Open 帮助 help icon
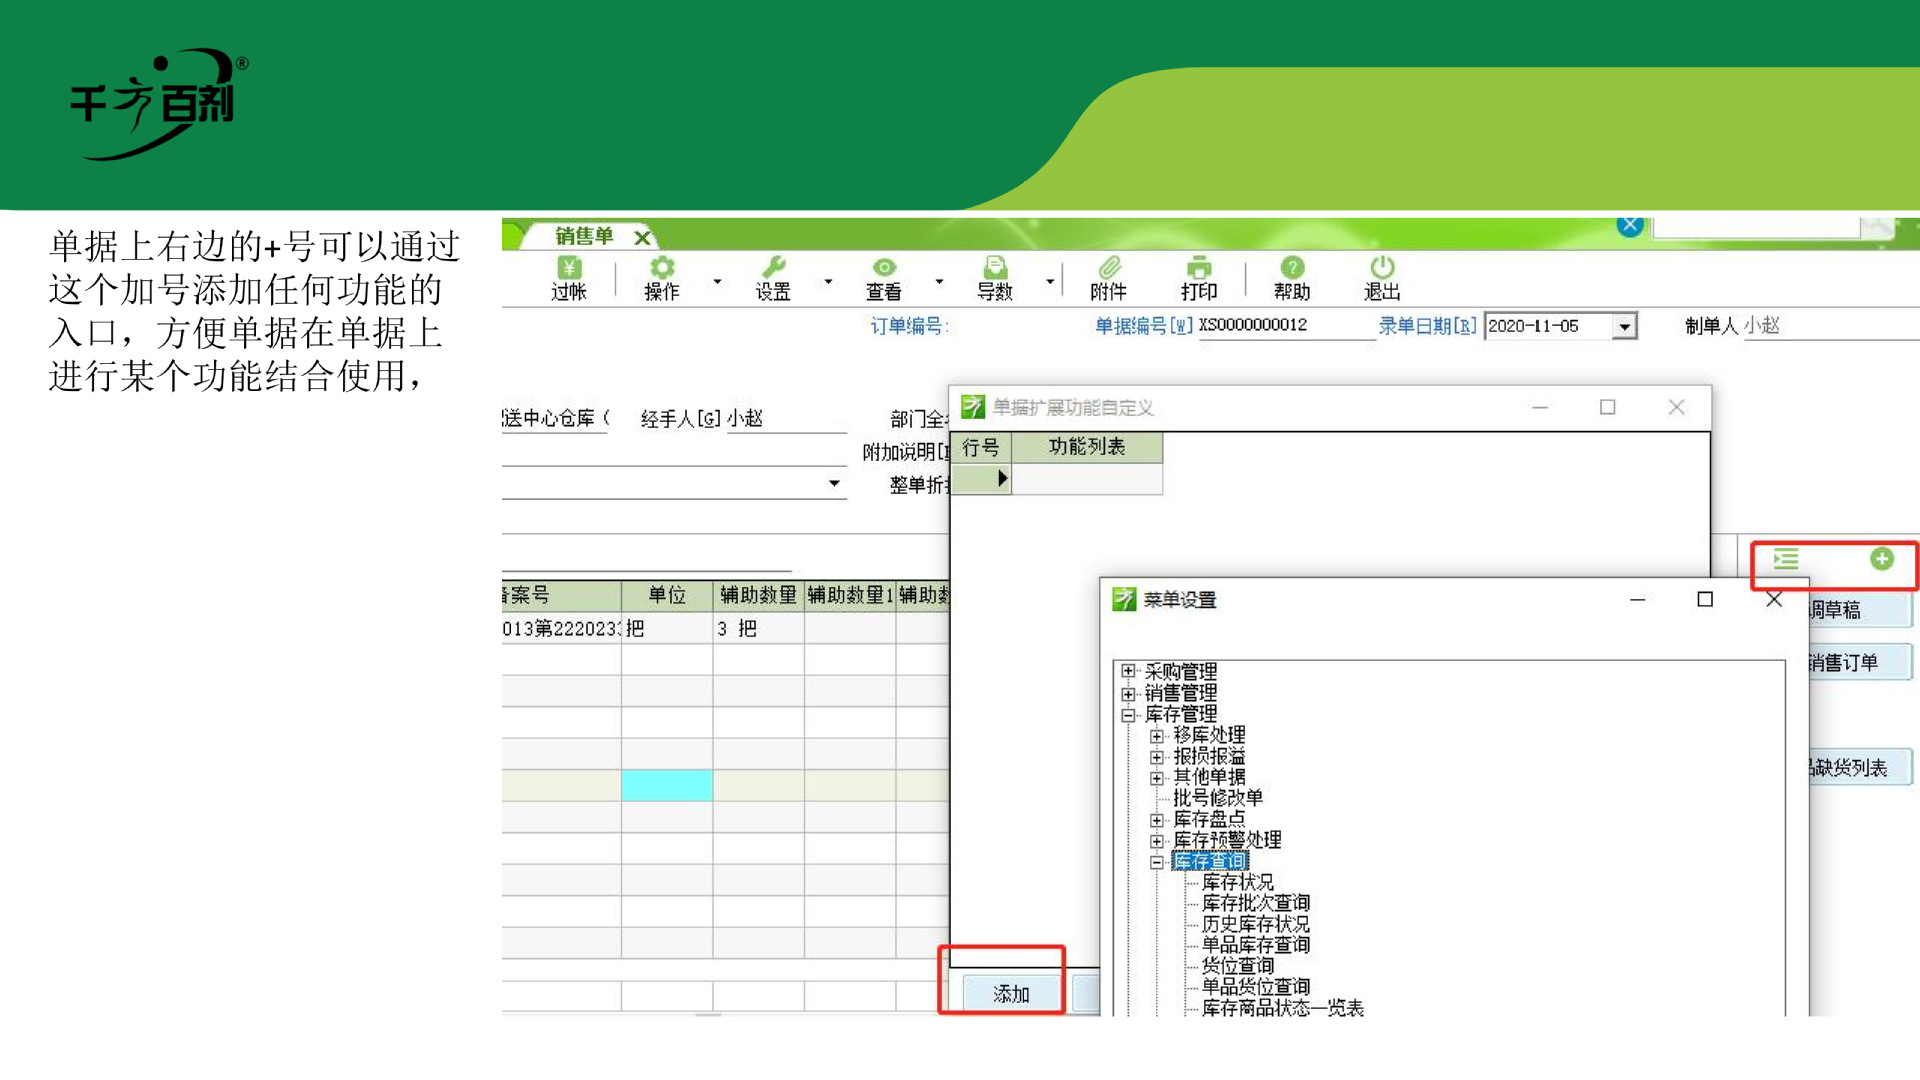 (x=1291, y=269)
